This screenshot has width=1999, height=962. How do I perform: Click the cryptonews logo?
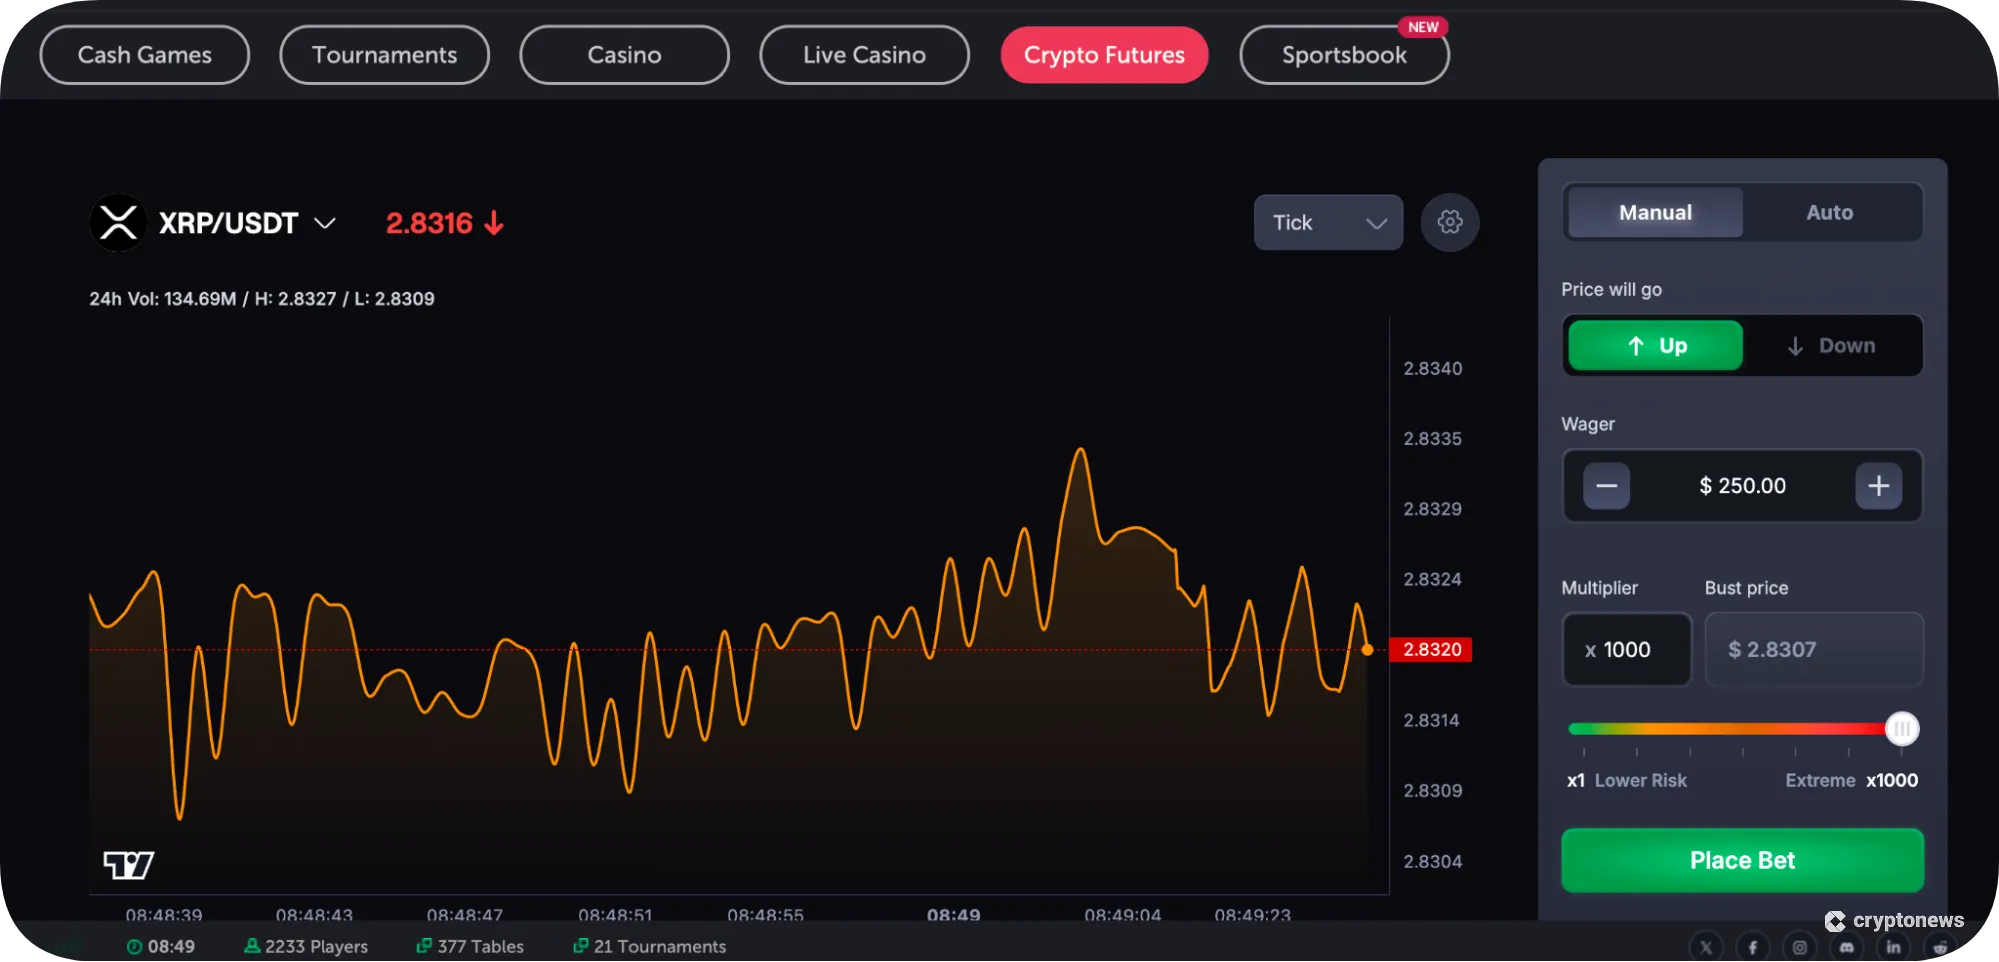pos(1895,922)
